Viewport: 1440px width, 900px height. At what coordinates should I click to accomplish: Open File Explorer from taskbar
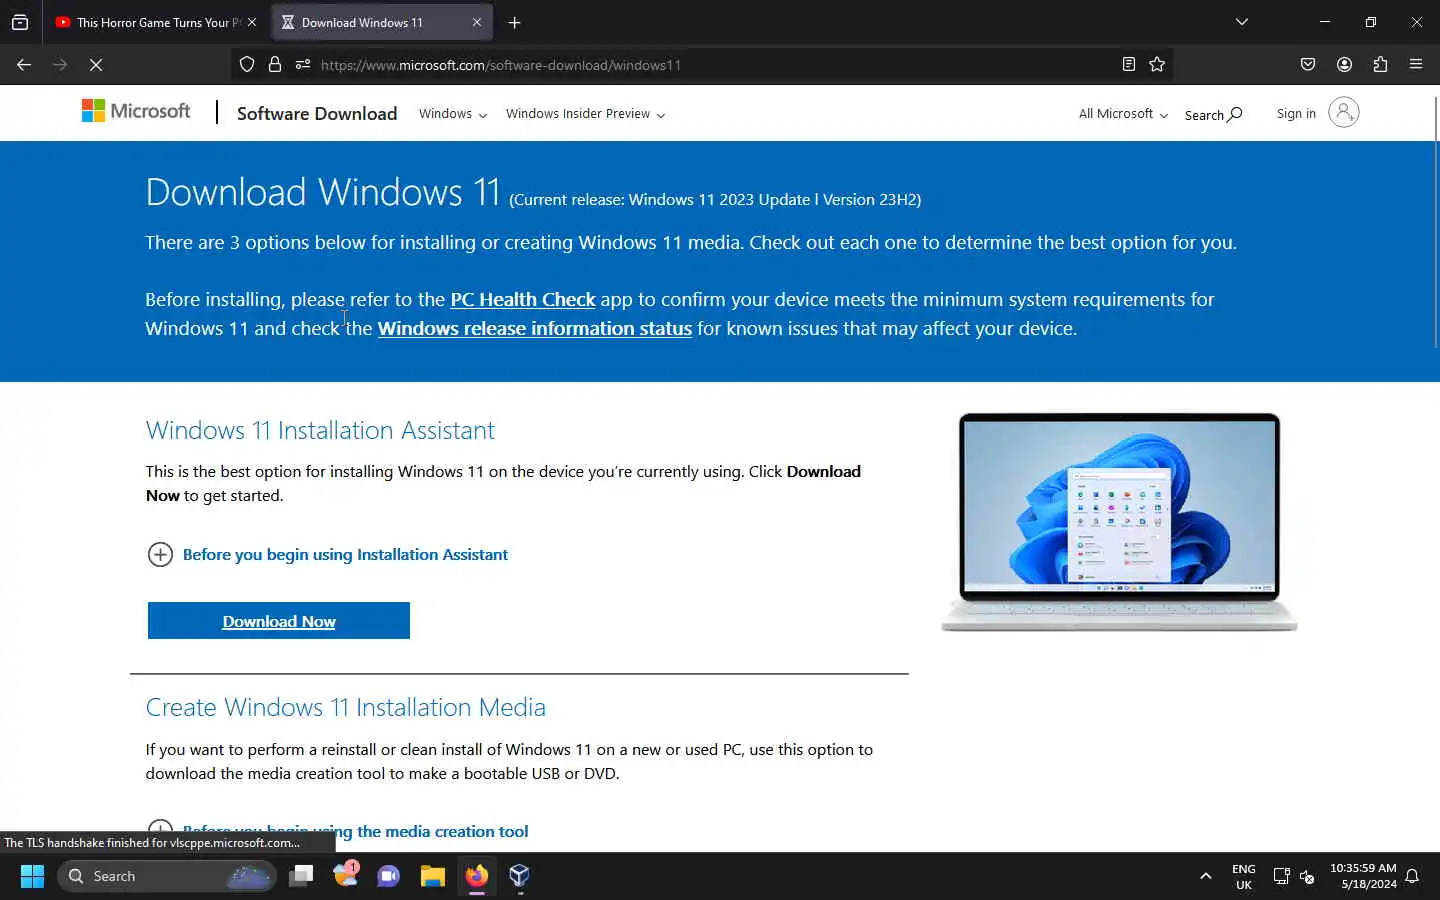pyautogui.click(x=432, y=876)
